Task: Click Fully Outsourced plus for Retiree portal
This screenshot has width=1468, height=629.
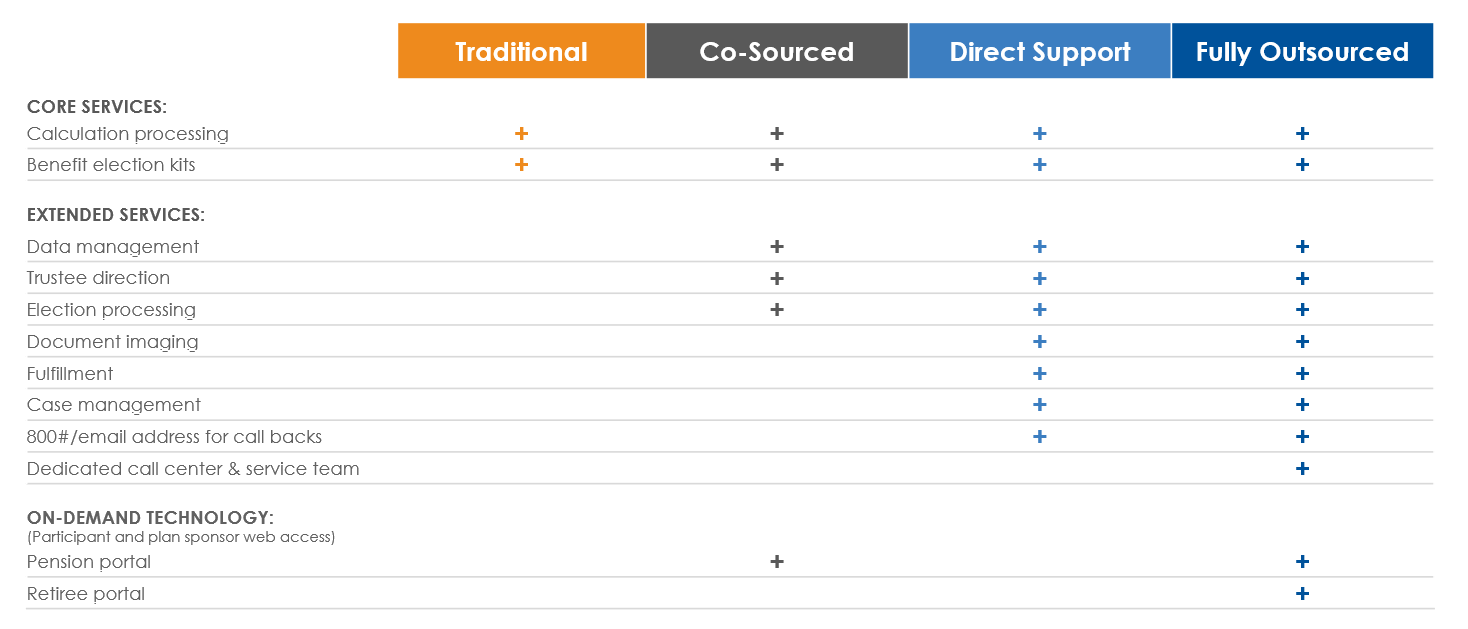Action: [1302, 594]
